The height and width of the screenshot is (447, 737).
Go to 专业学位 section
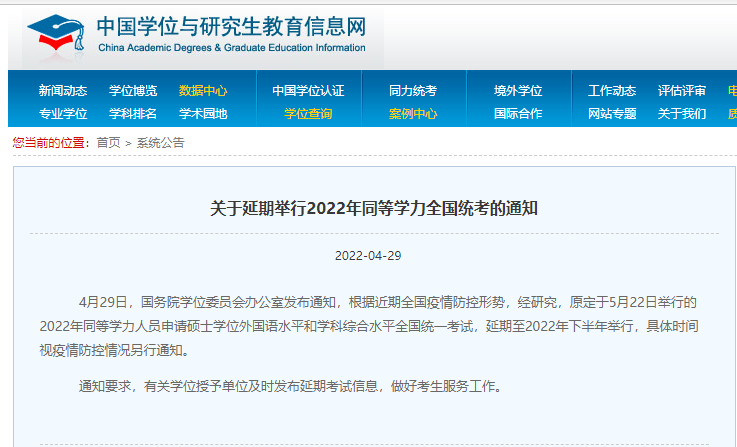pos(63,114)
